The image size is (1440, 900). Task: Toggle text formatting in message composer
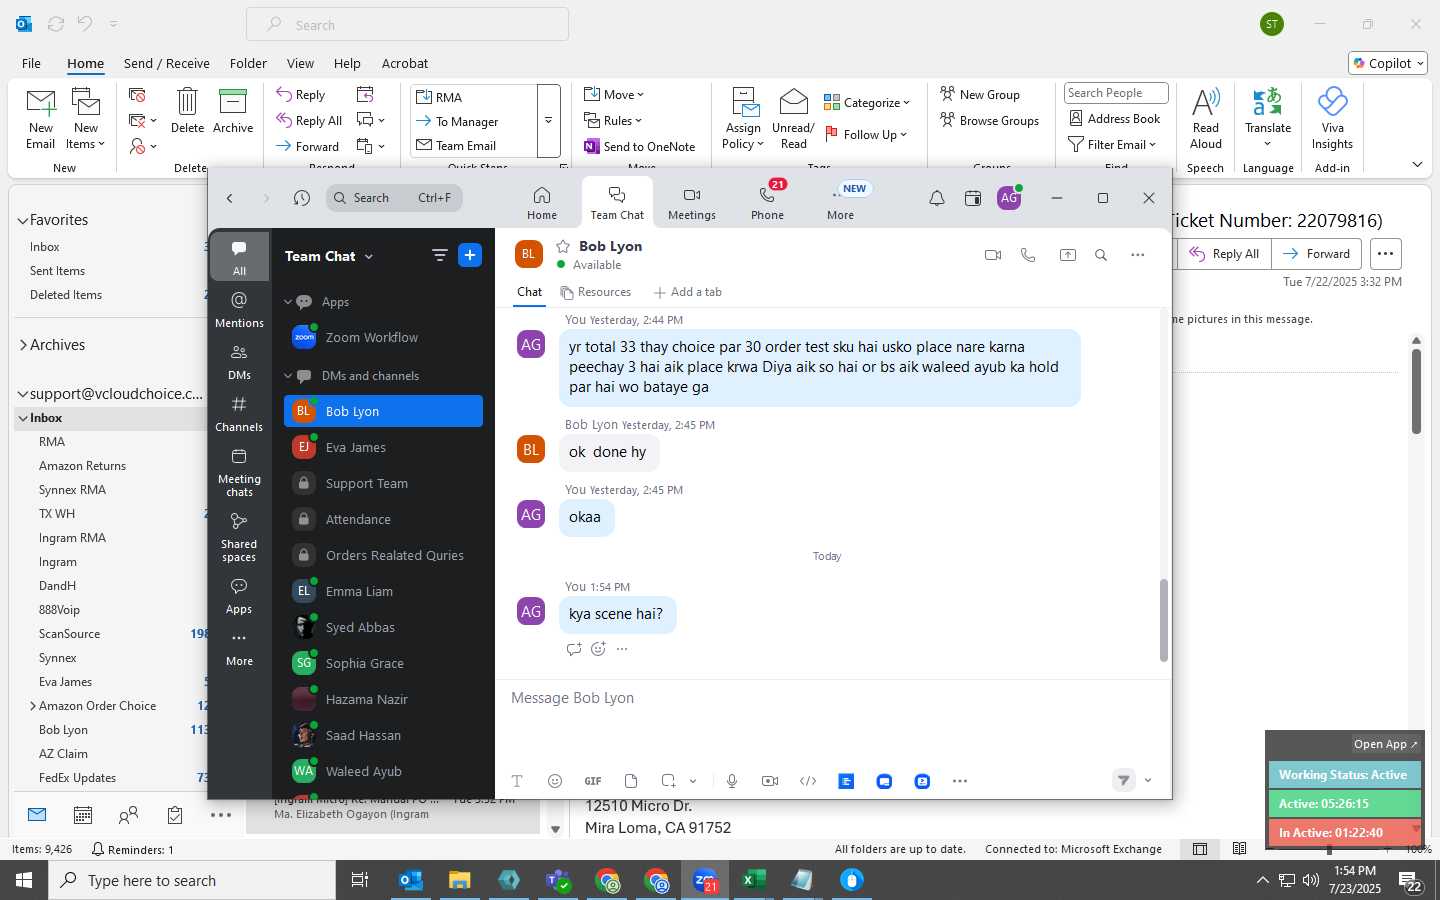(517, 781)
